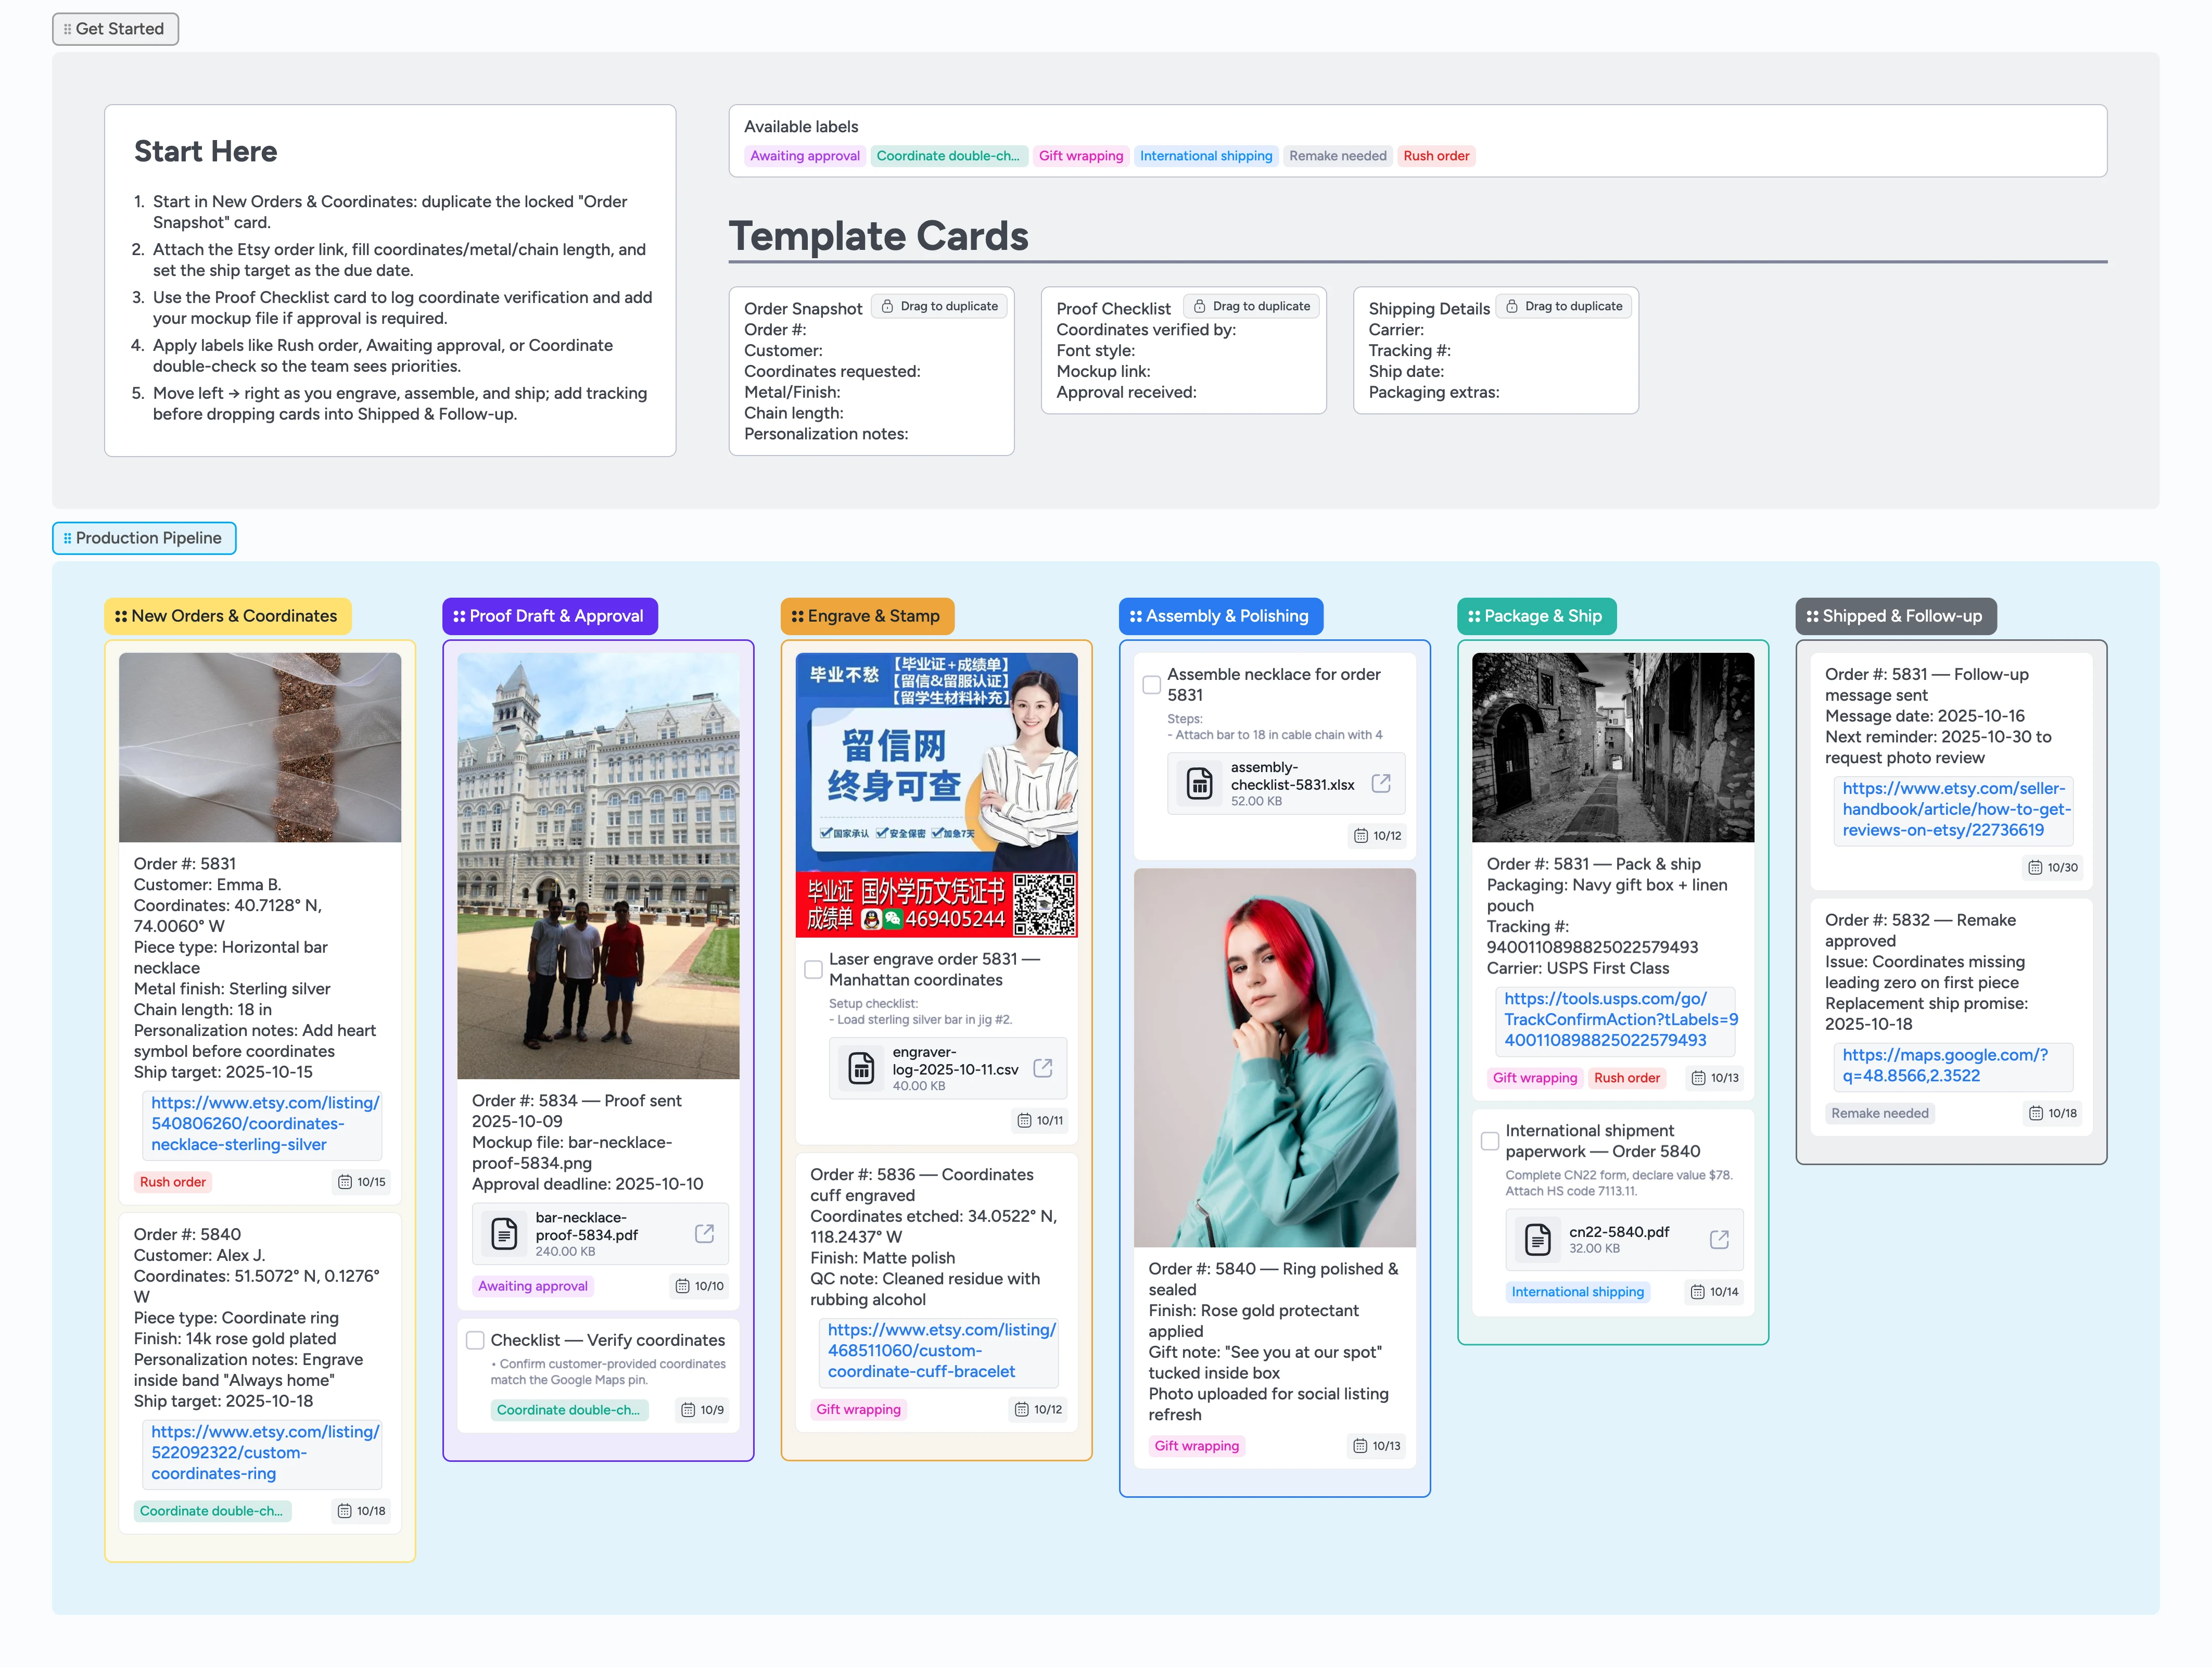Select the Proof Draft & Approval column header
This screenshot has height=1667, width=2212.
click(550, 616)
